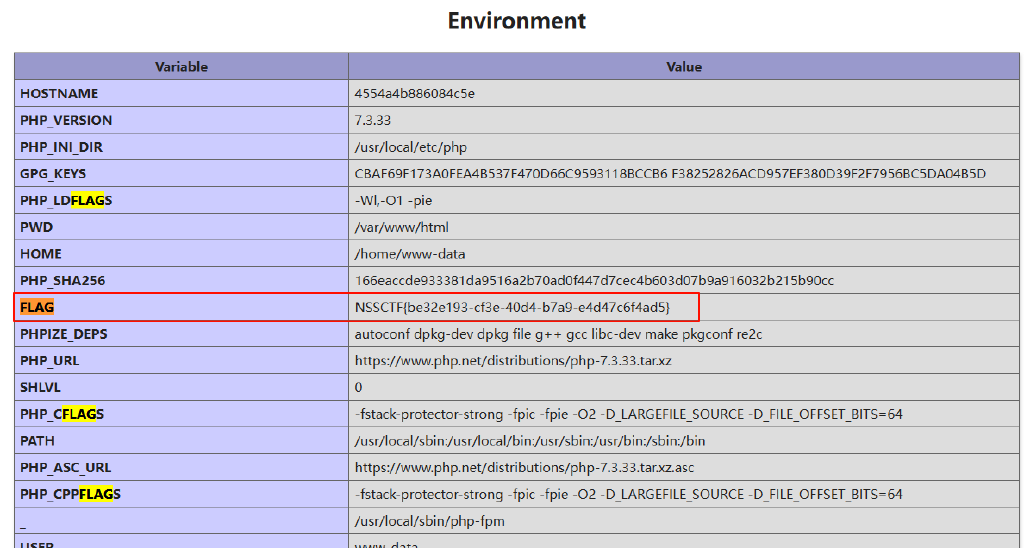Click the PHP_URL tar.xz download address

click(x=513, y=360)
